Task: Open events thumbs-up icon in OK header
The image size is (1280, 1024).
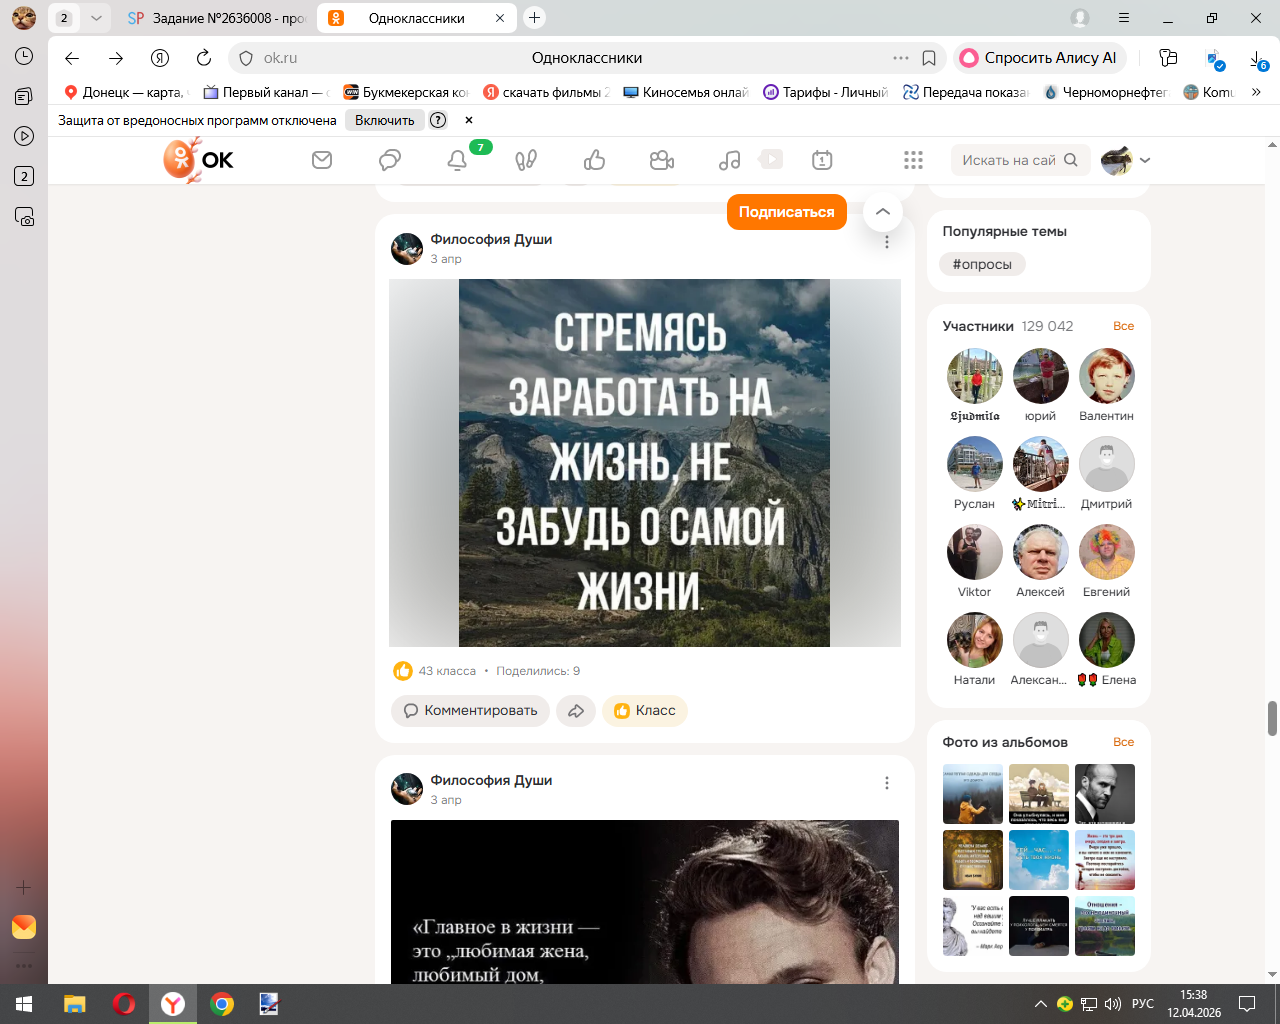Action: click(594, 160)
